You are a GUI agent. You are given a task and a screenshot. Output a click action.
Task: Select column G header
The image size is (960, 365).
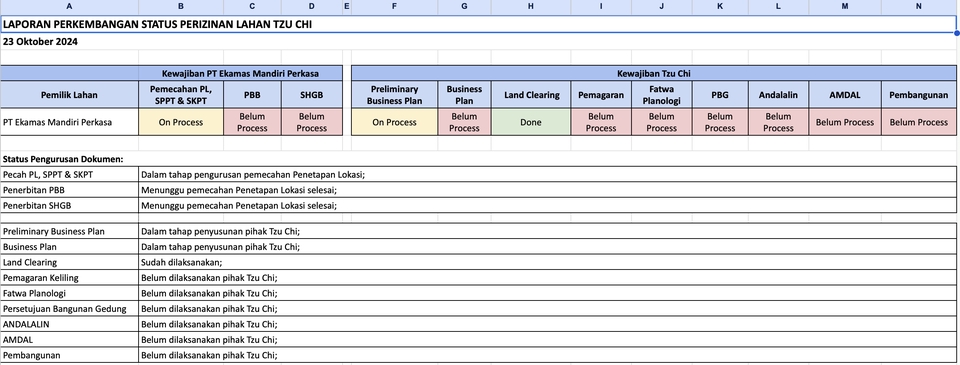[x=464, y=7]
